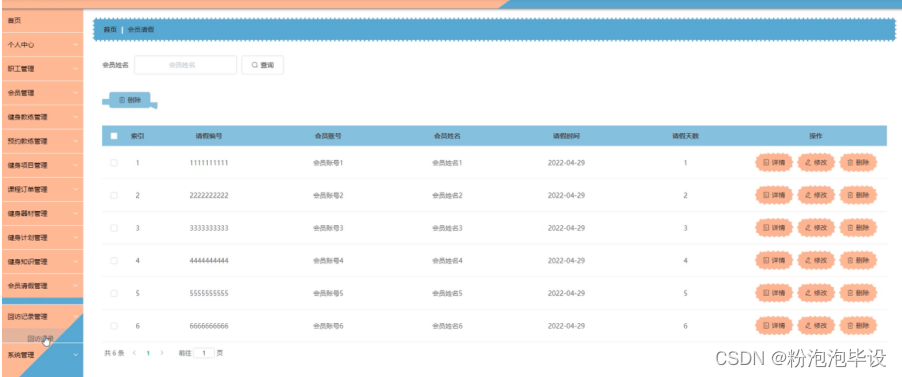Open 会员请假管理 in sidebar
The height and width of the screenshot is (377, 902).
coord(43,286)
